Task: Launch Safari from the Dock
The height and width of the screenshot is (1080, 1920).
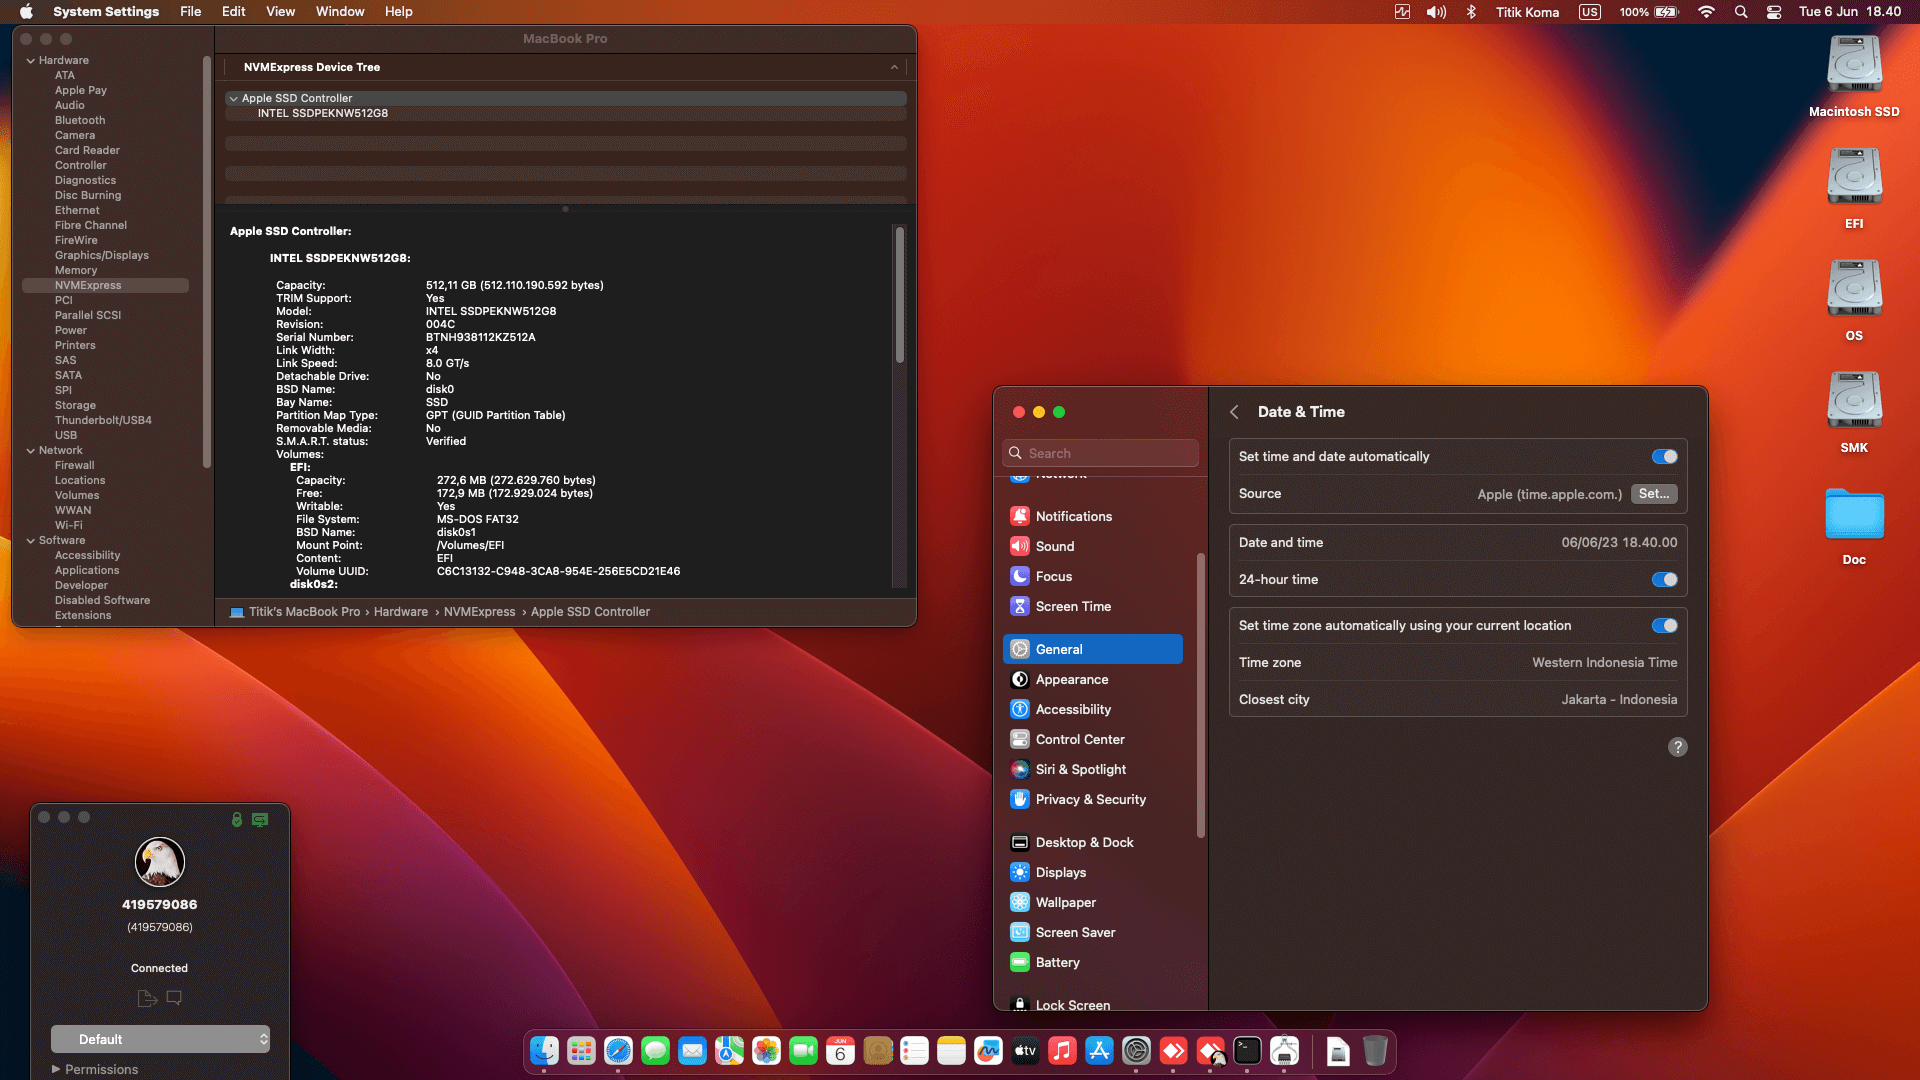Action: pyautogui.click(x=618, y=1051)
